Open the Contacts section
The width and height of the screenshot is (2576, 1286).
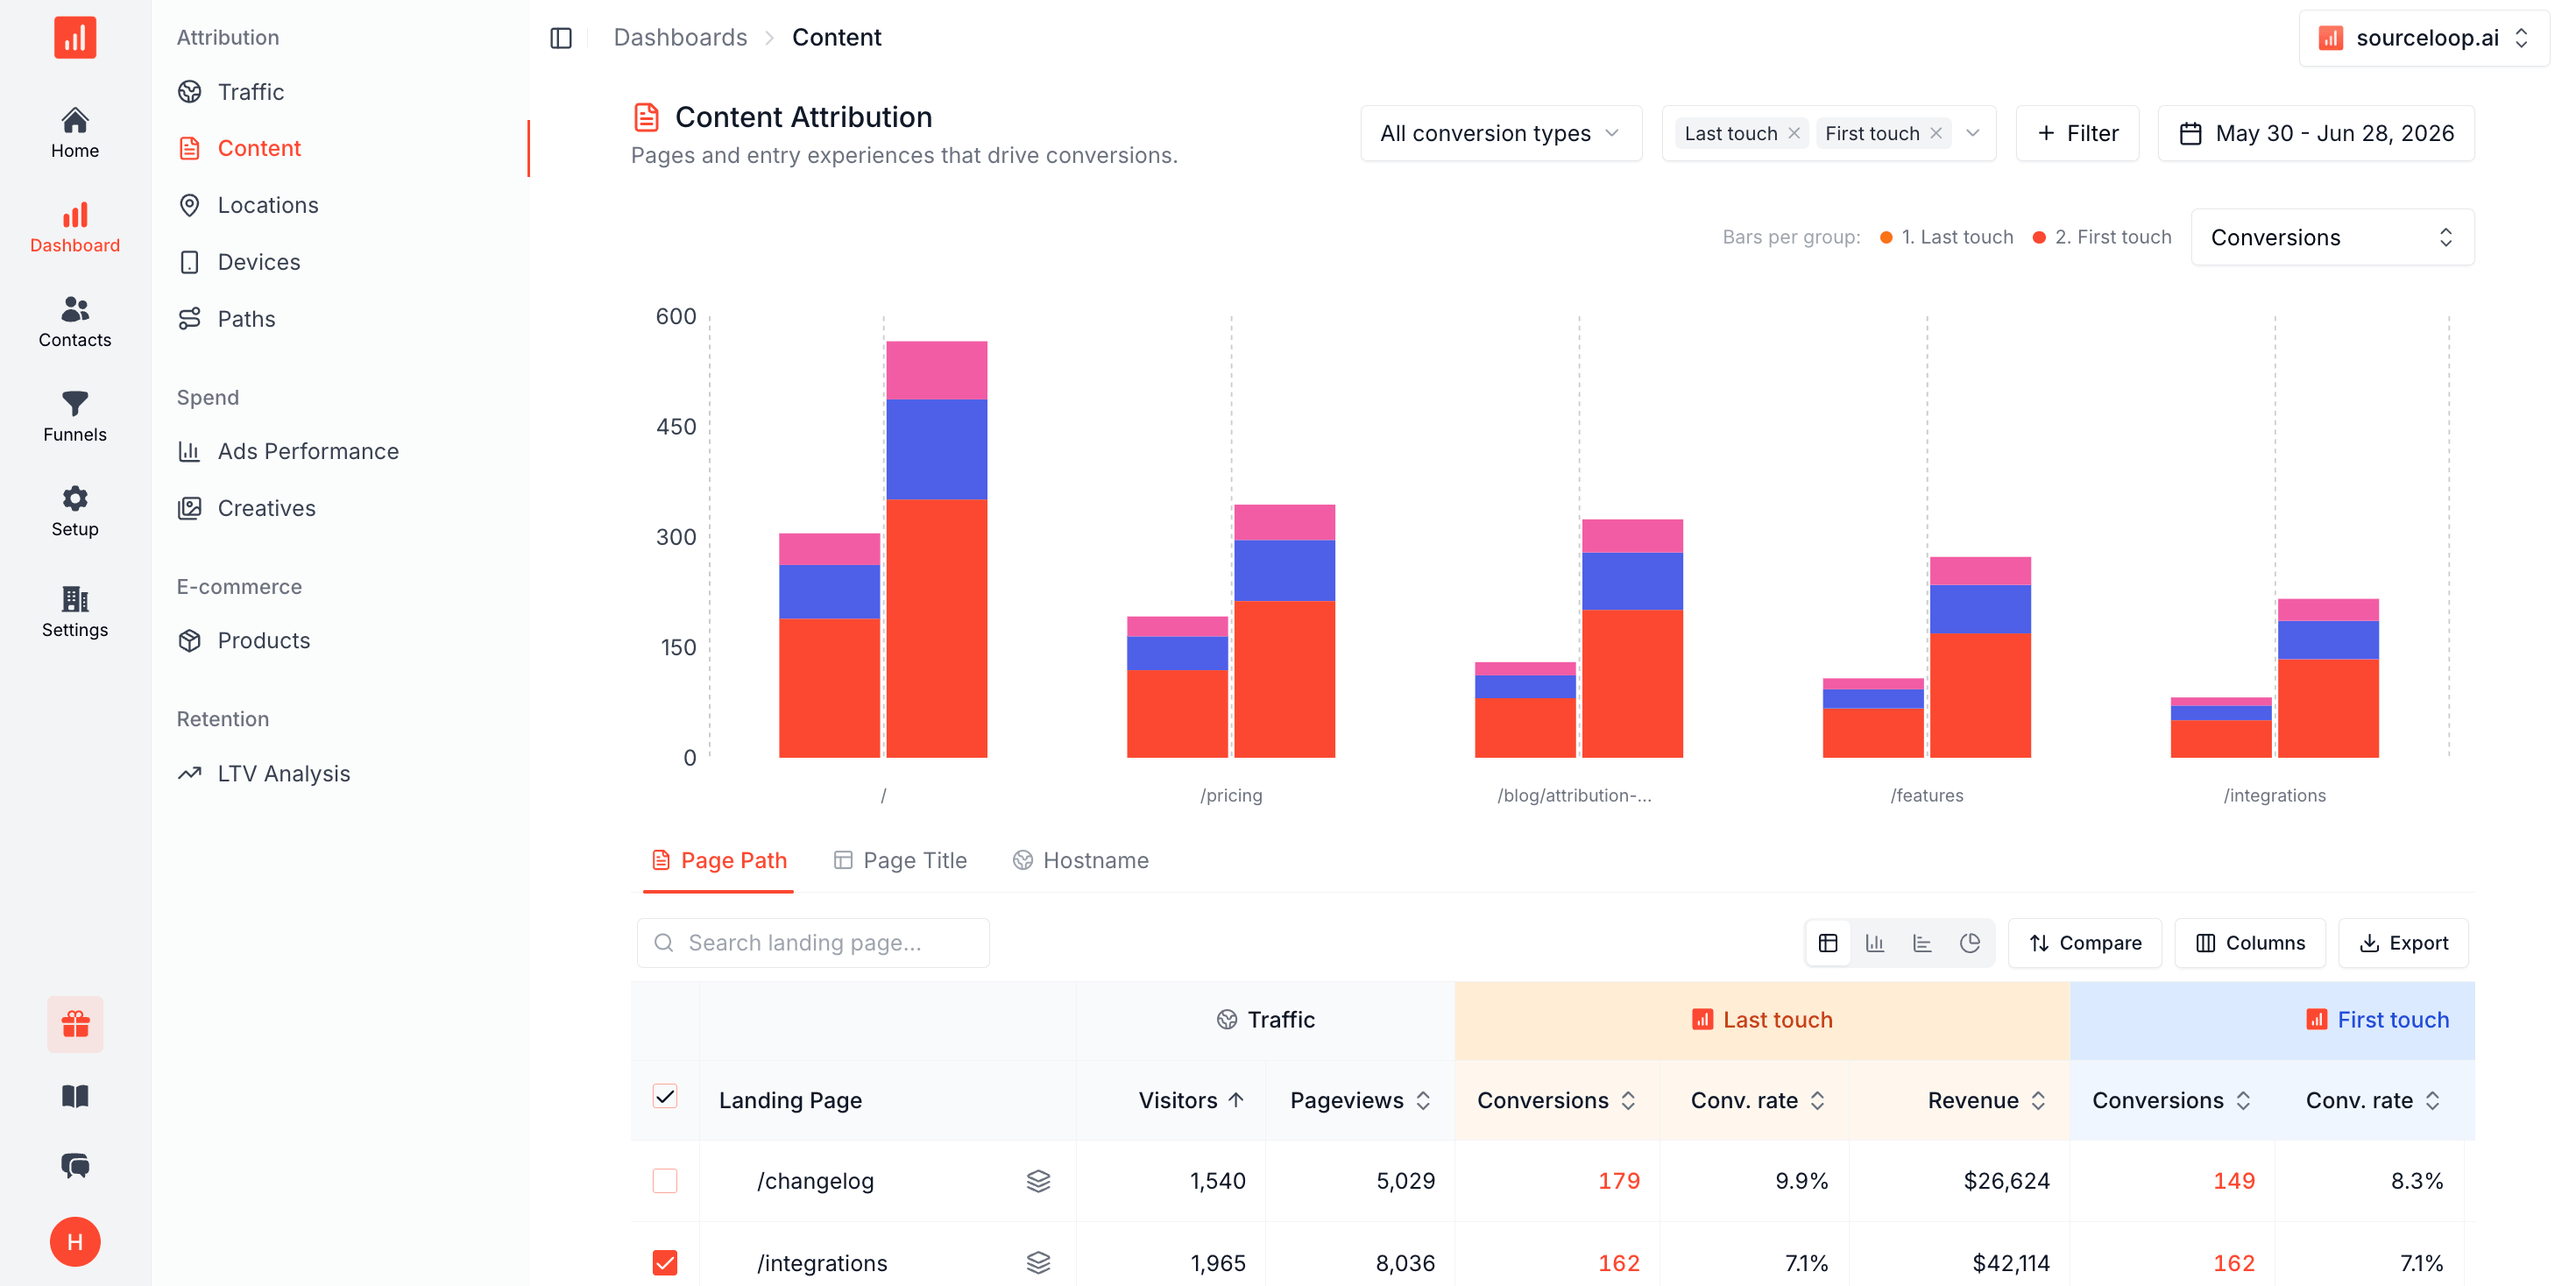click(75, 322)
